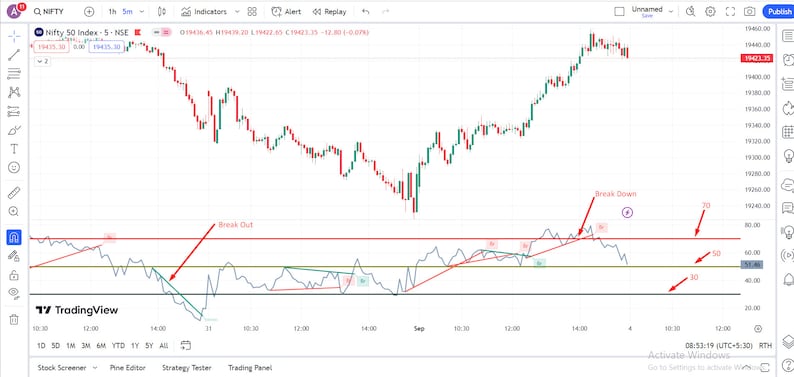Screen dimensions: 794x377
Task: Select the YTD date range
Action: tap(118, 346)
